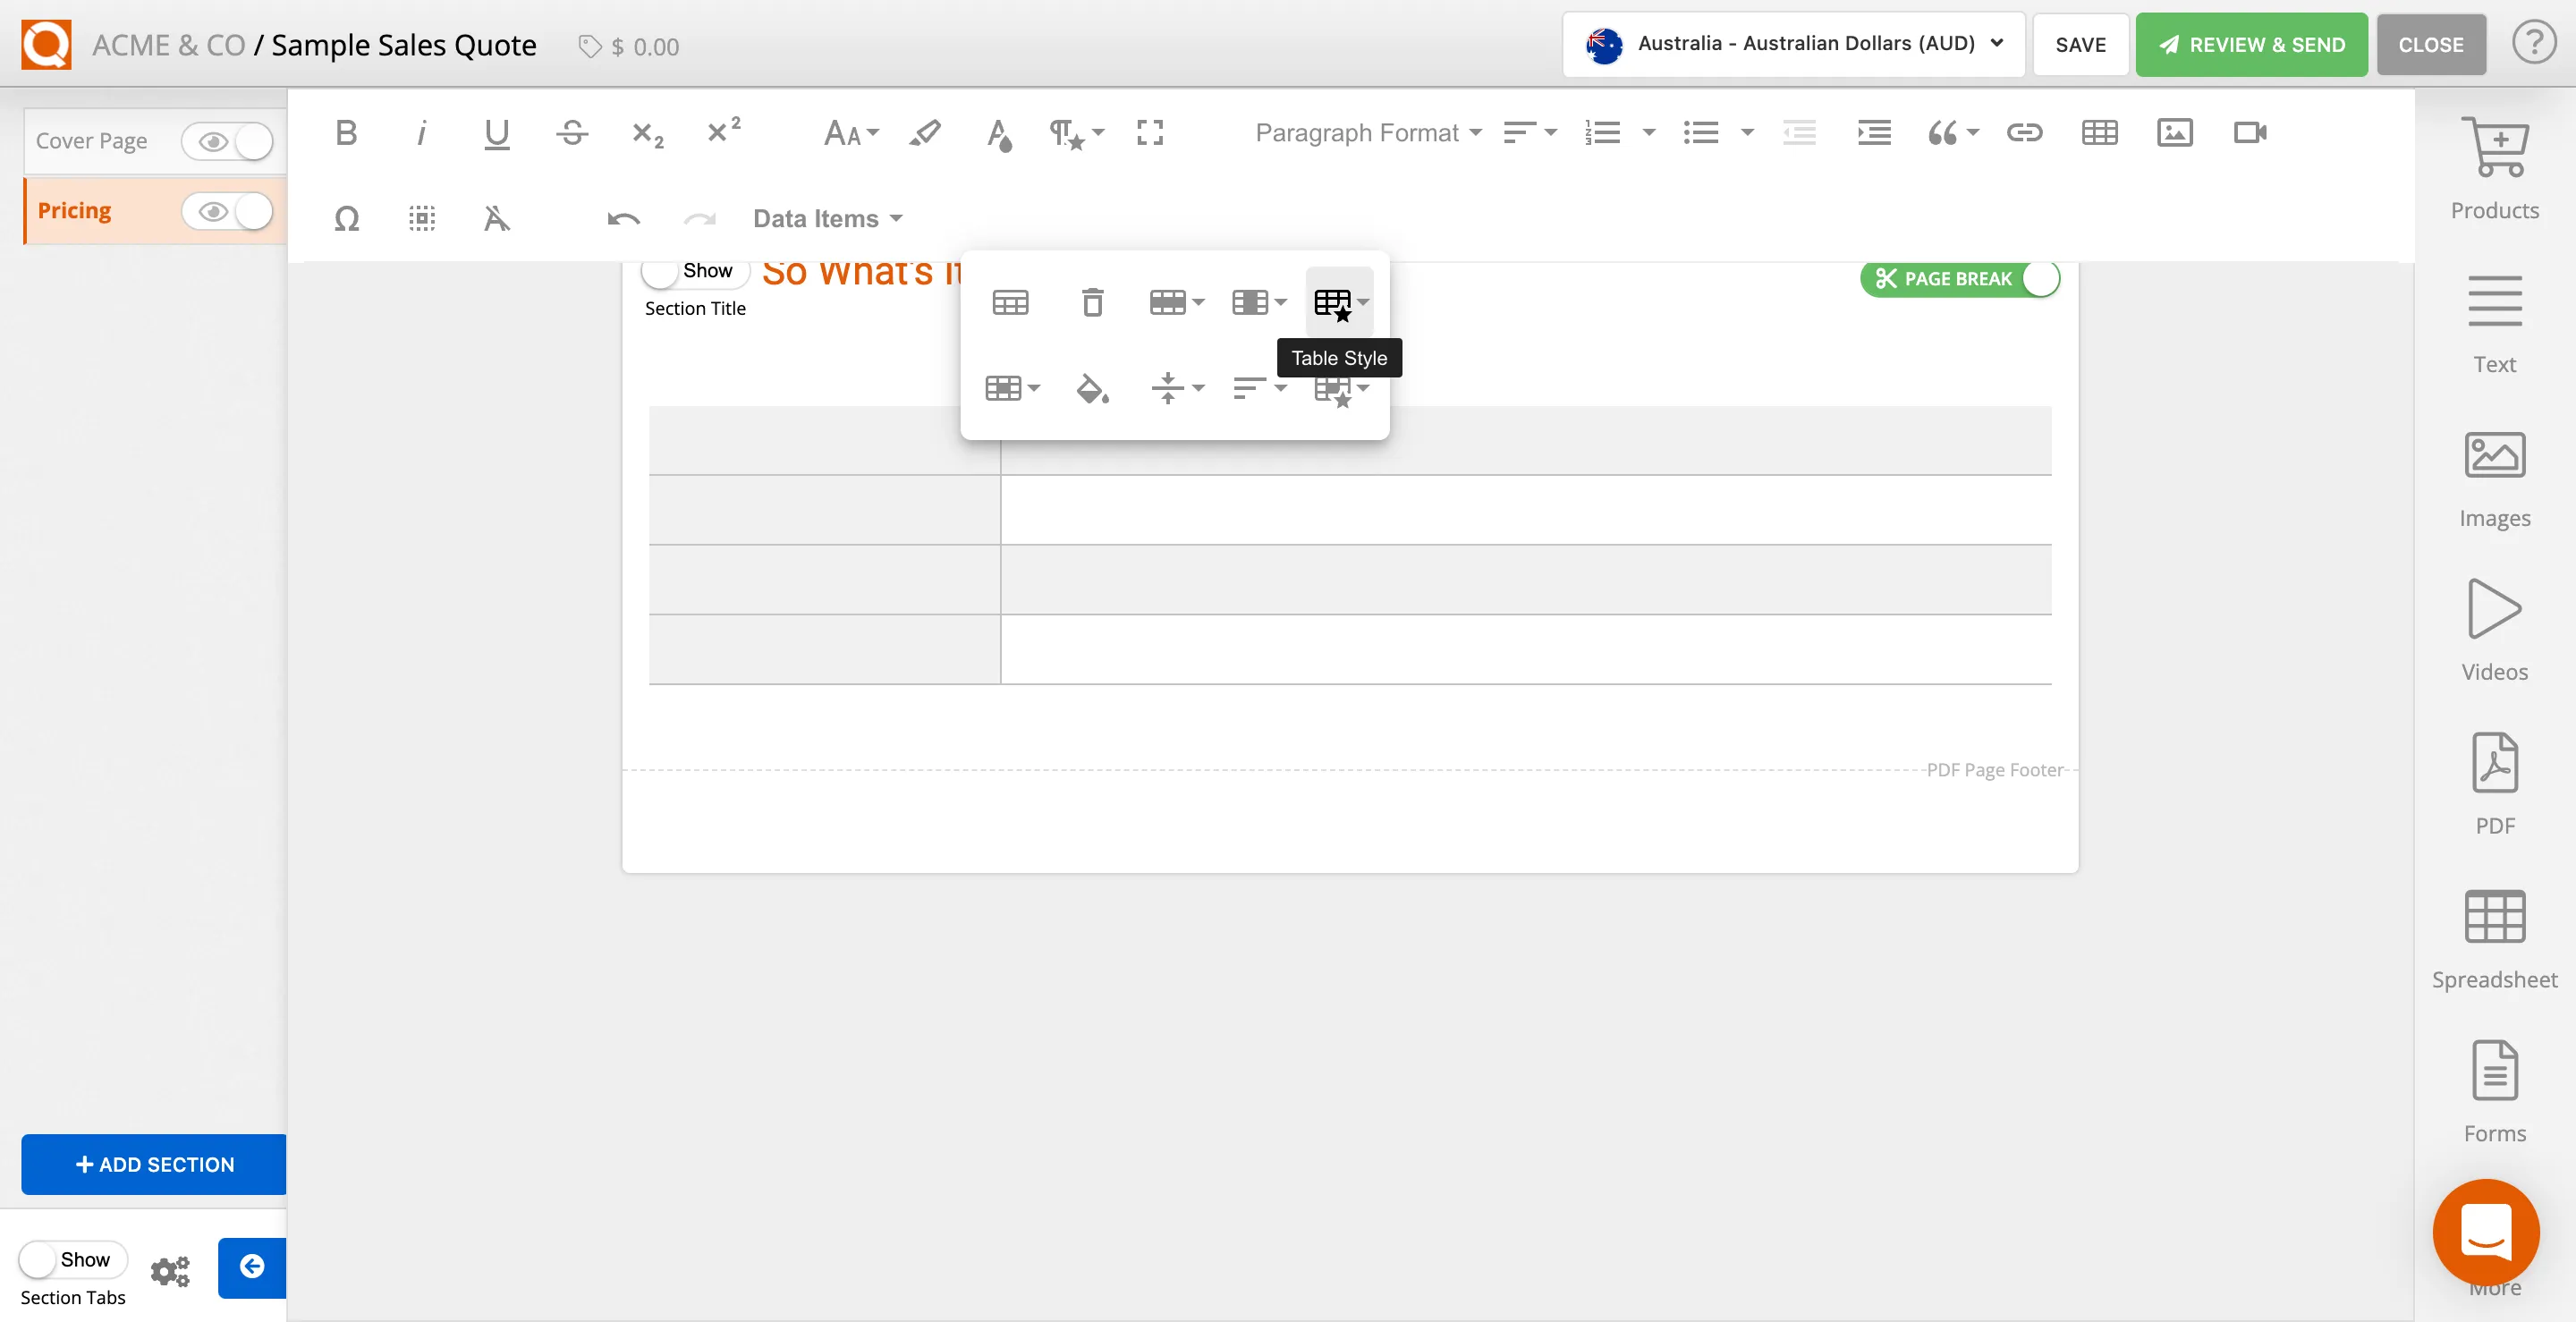Delete the table using the trash icon

pos(1092,302)
